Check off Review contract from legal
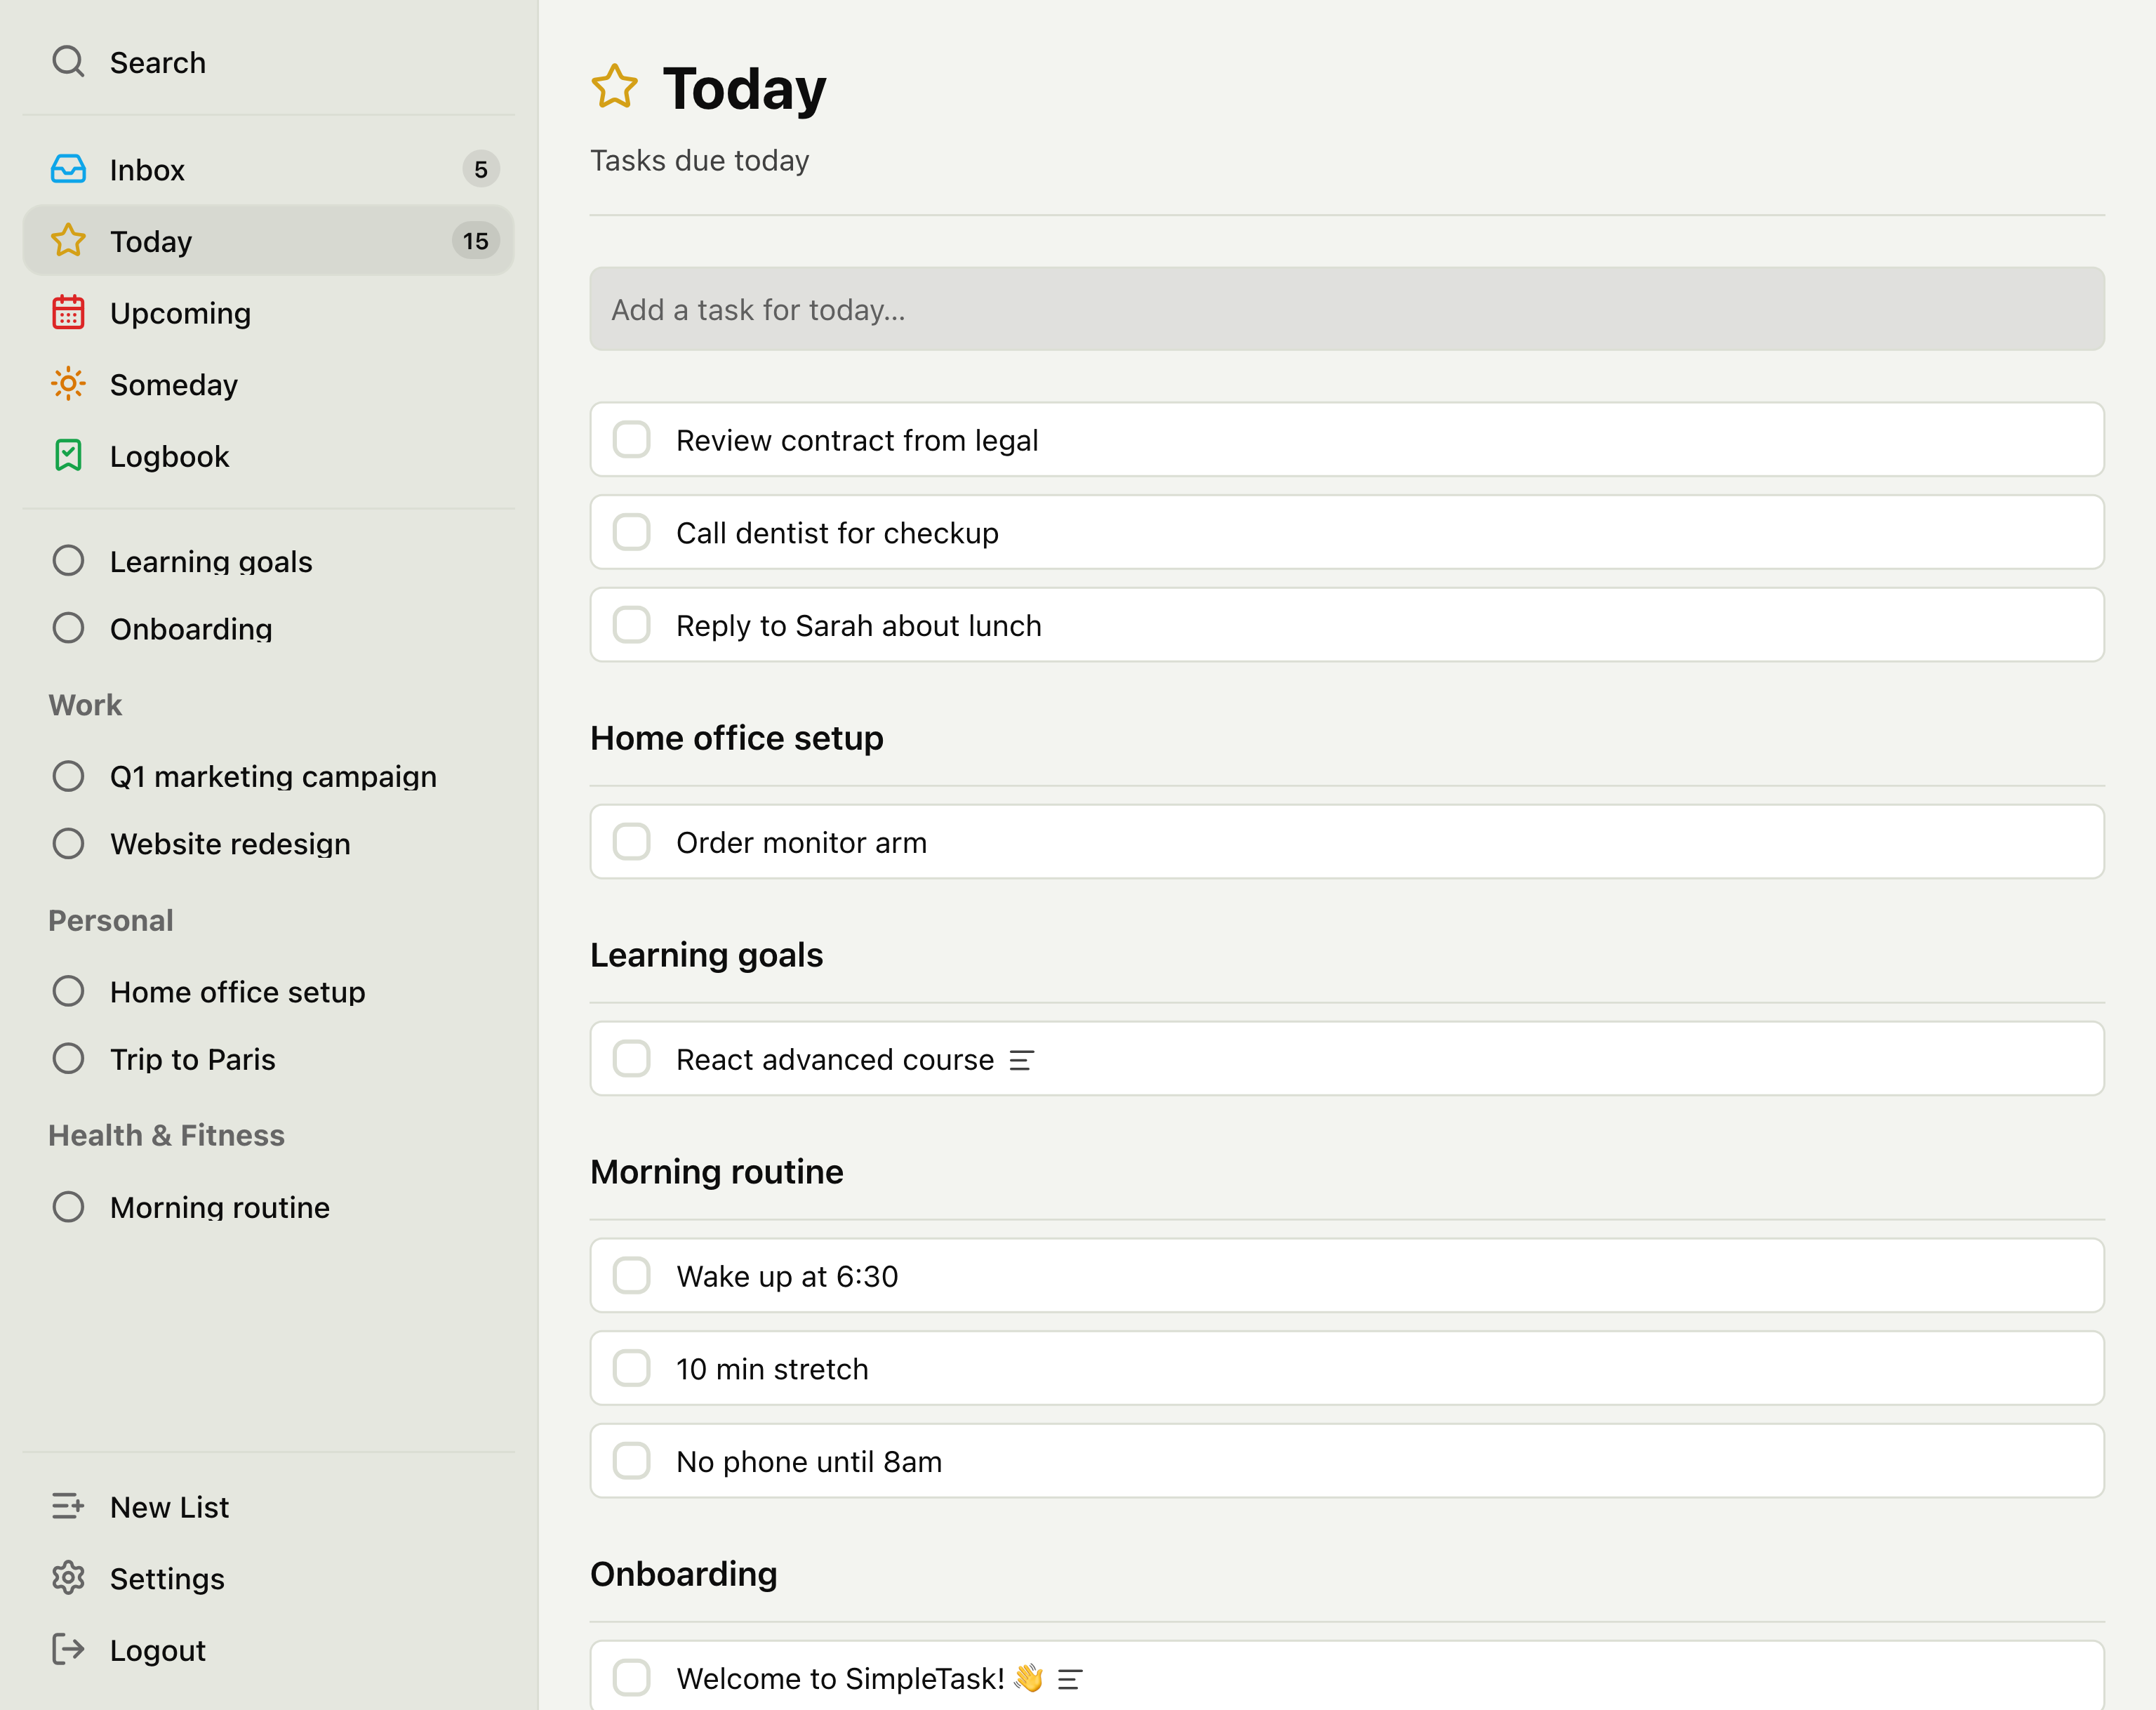 click(x=631, y=440)
